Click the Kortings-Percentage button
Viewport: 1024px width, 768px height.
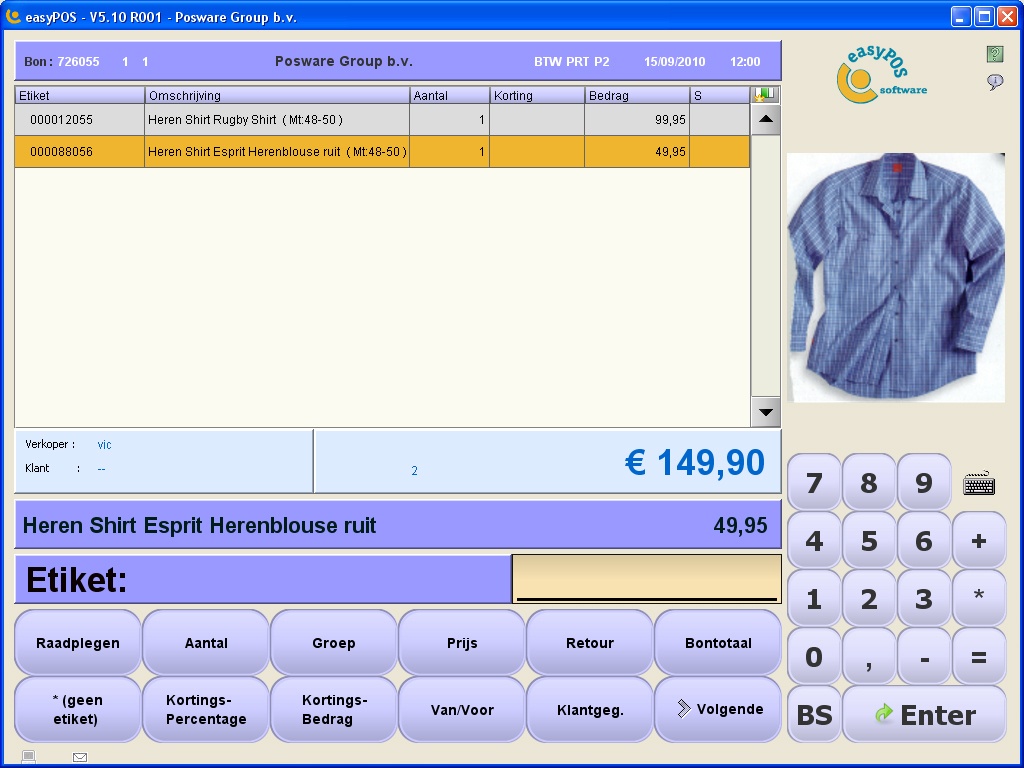tap(206, 709)
